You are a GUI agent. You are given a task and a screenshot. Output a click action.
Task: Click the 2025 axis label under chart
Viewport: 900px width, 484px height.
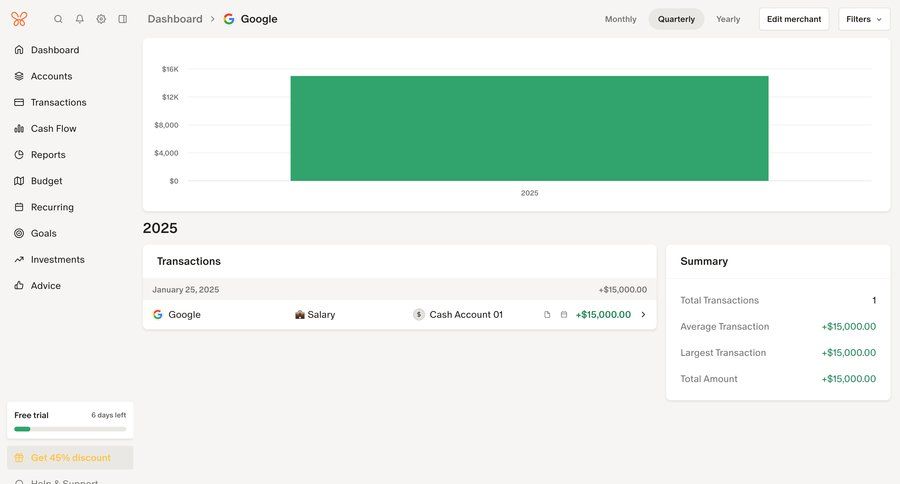pos(529,193)
